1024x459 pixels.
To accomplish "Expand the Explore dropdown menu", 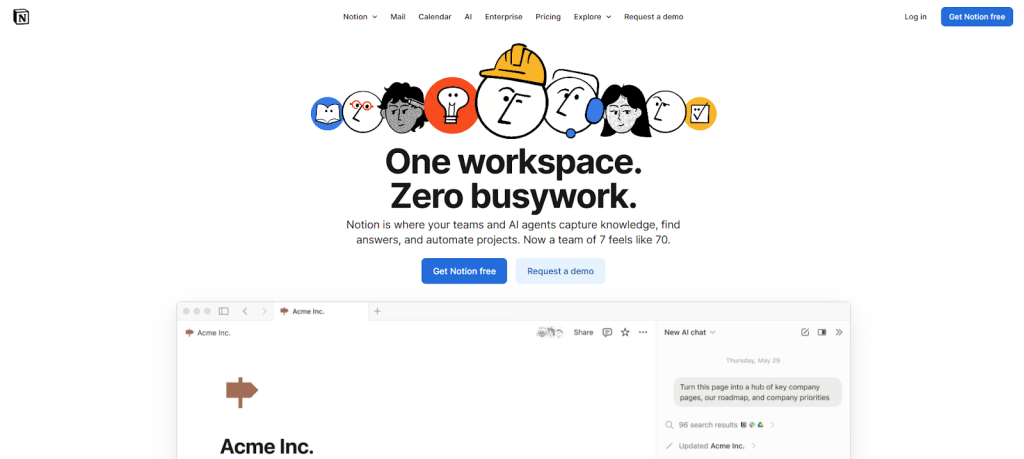I will click(592, 17).
